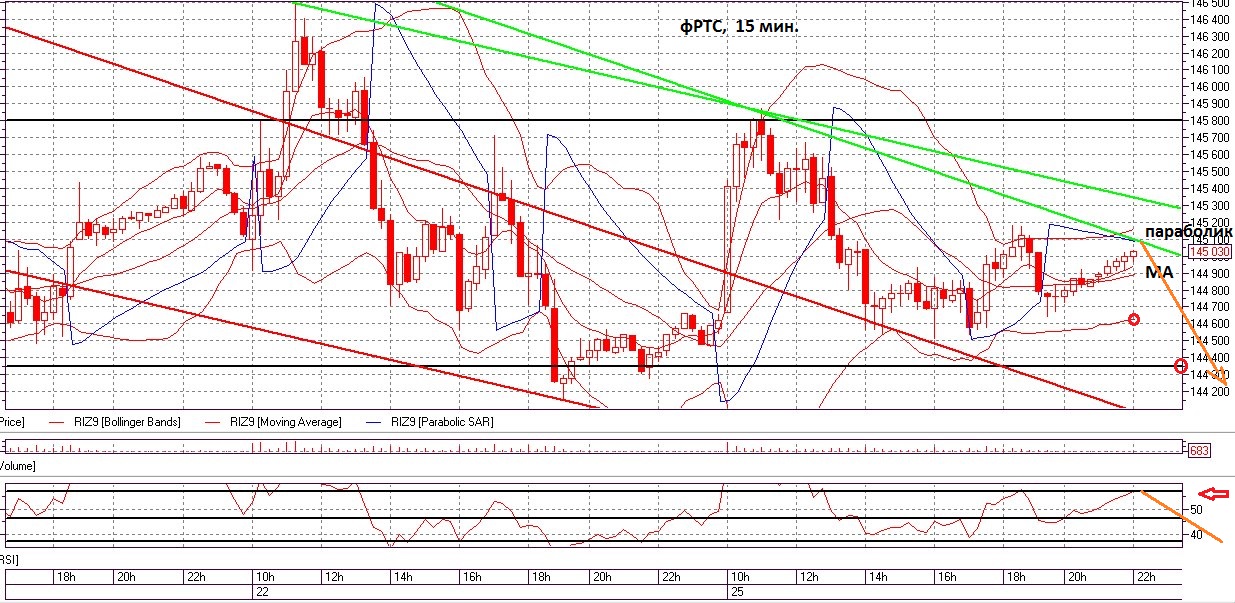
Task: Click price axis label 145 600
Action: click(1208, 154)
